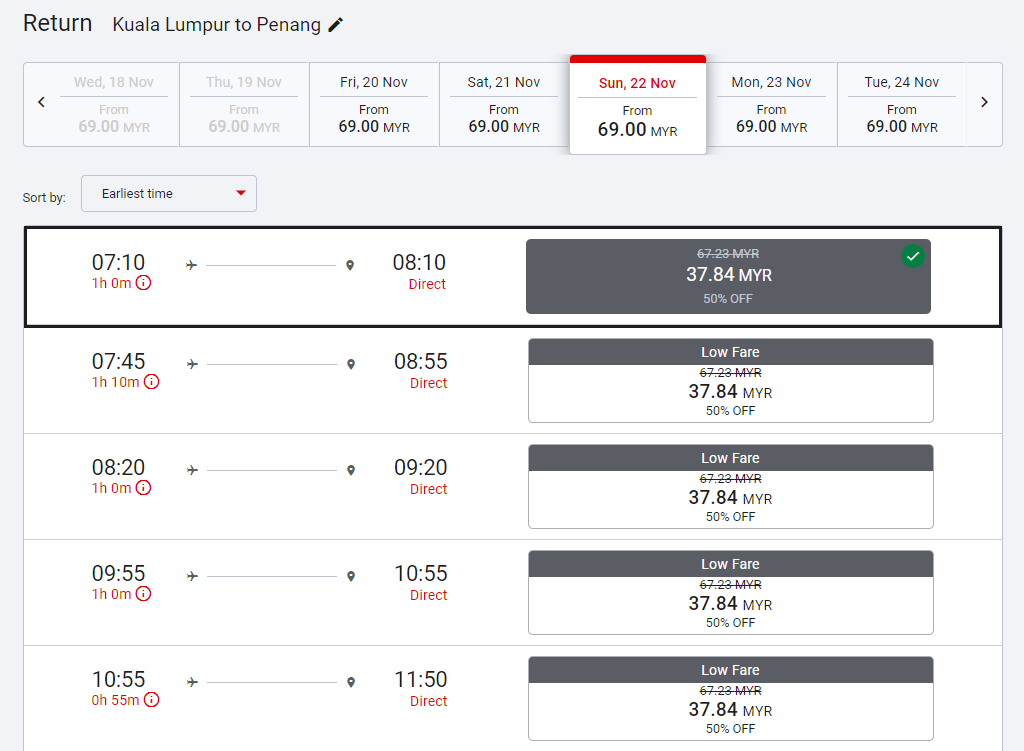Viewport: 1024px width, 751px height.
Task: Open duration info icon for 07:45 flight
Action: 151,382
